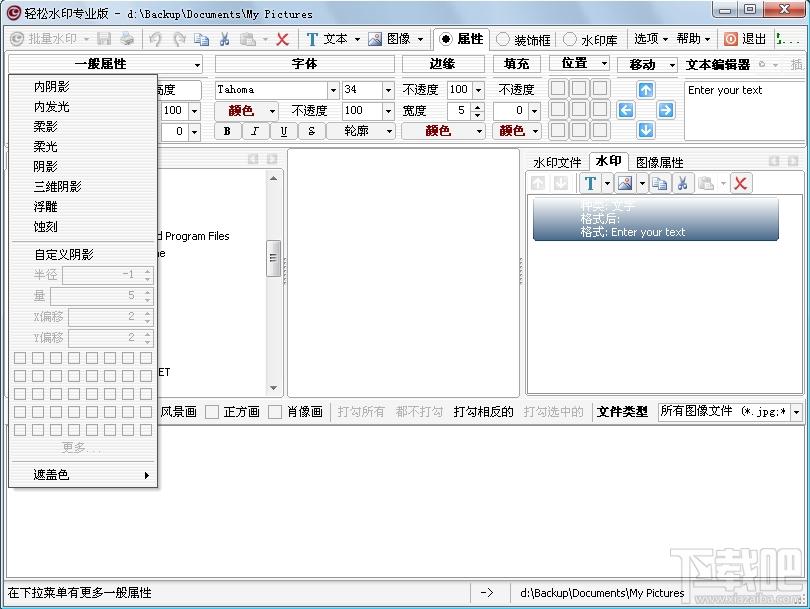Image resolution: width=810 pixels, height=609 pixels.
Task: Move watermark left with blue arrow
Action: [626, 110]
